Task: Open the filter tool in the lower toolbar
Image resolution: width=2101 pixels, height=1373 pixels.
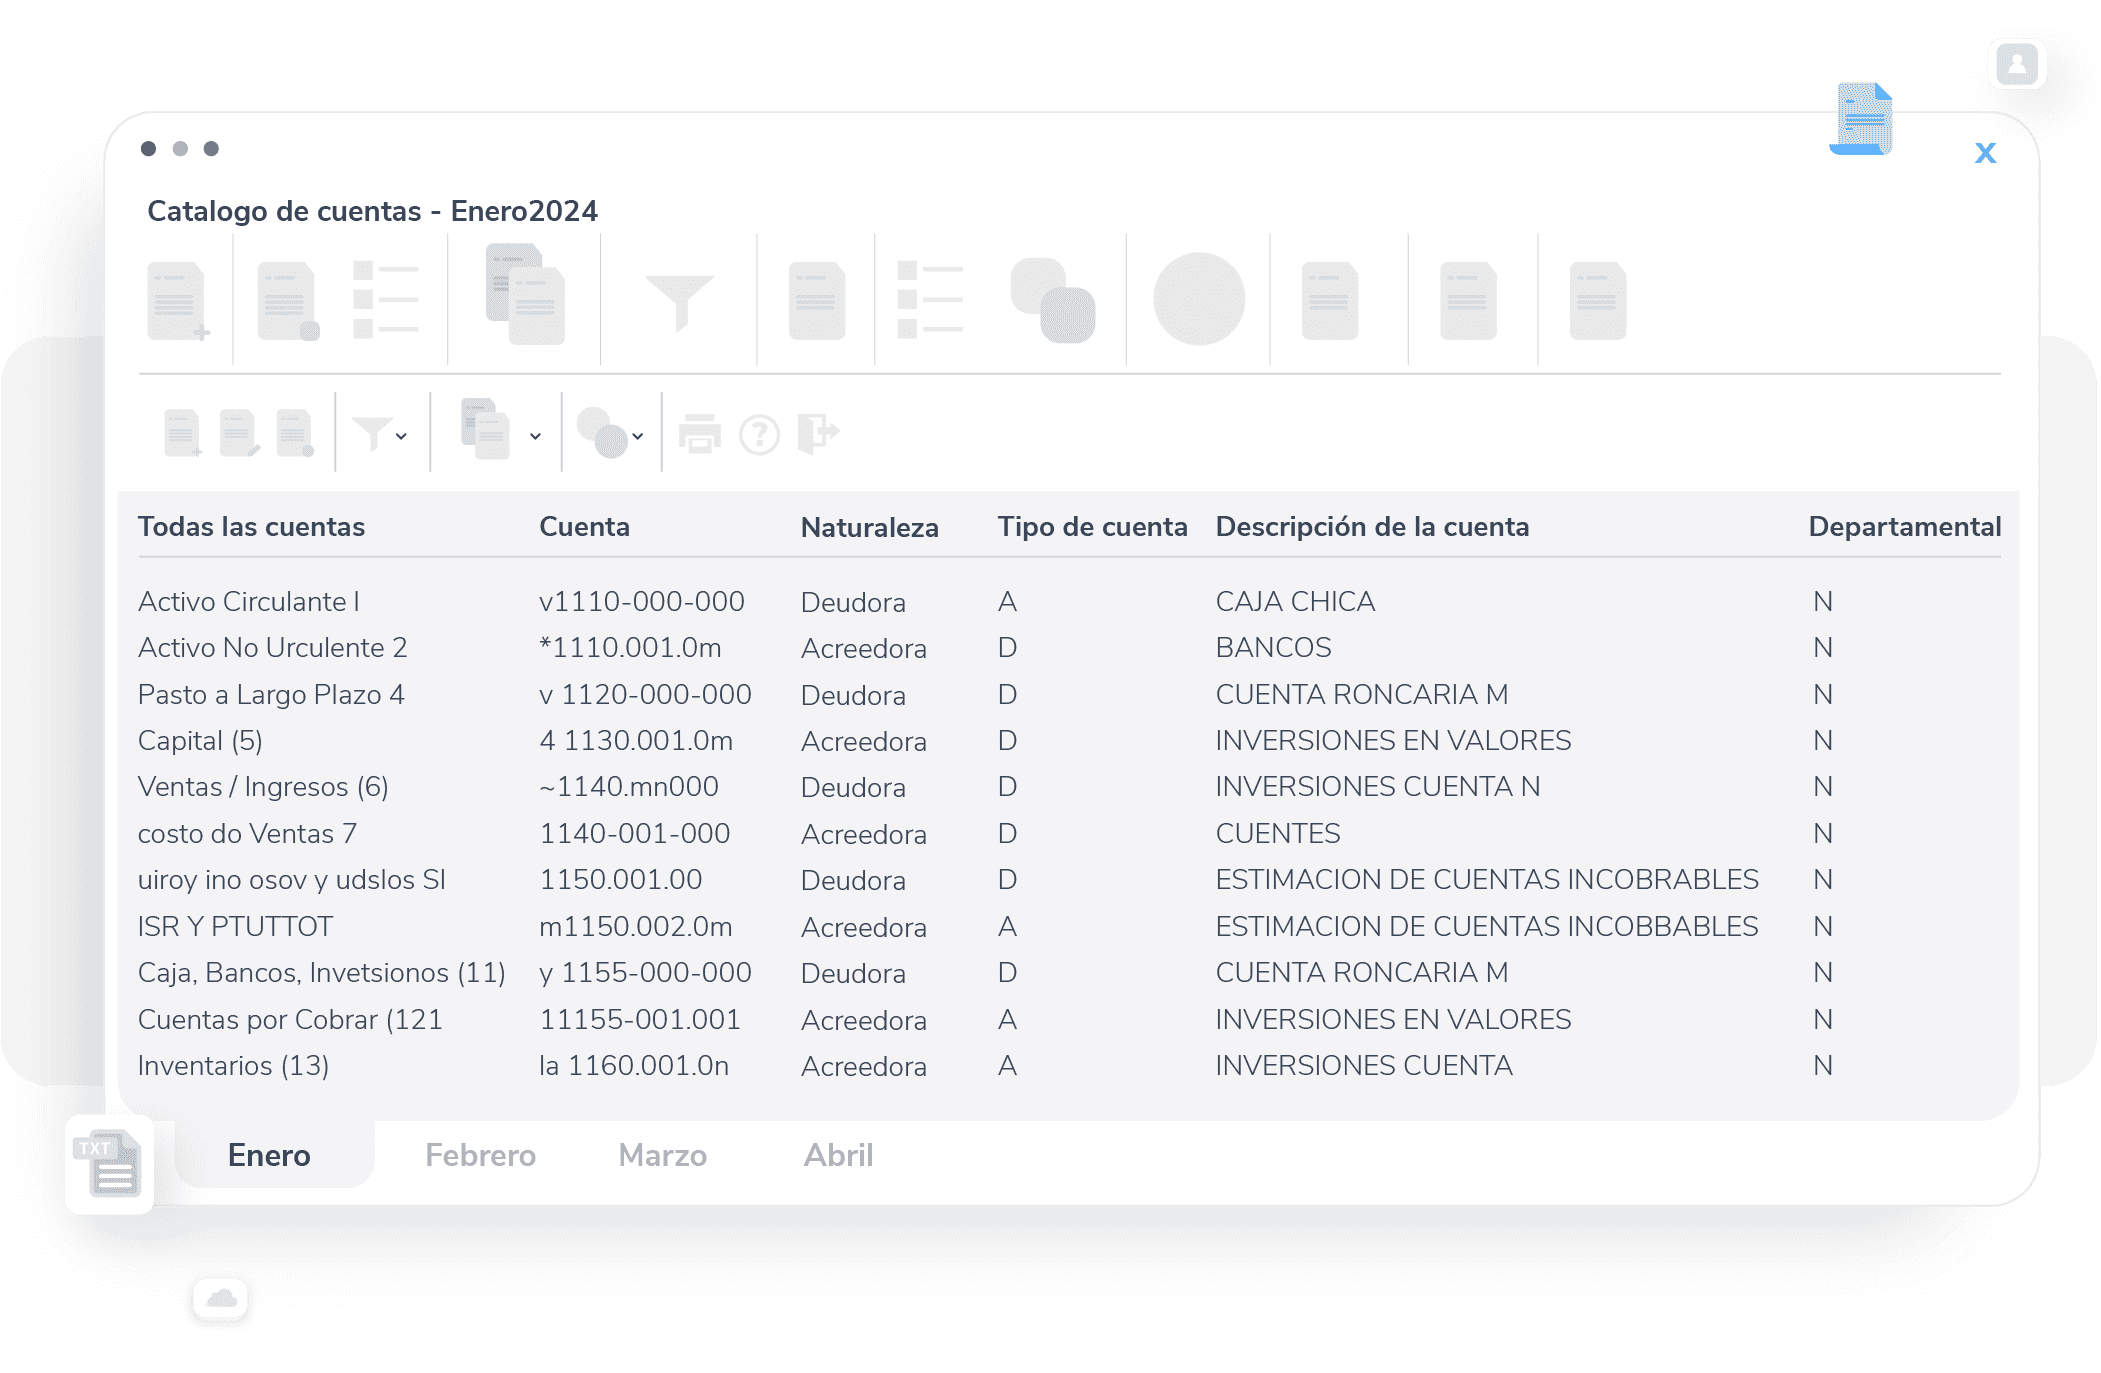Action: coord(375,432)
